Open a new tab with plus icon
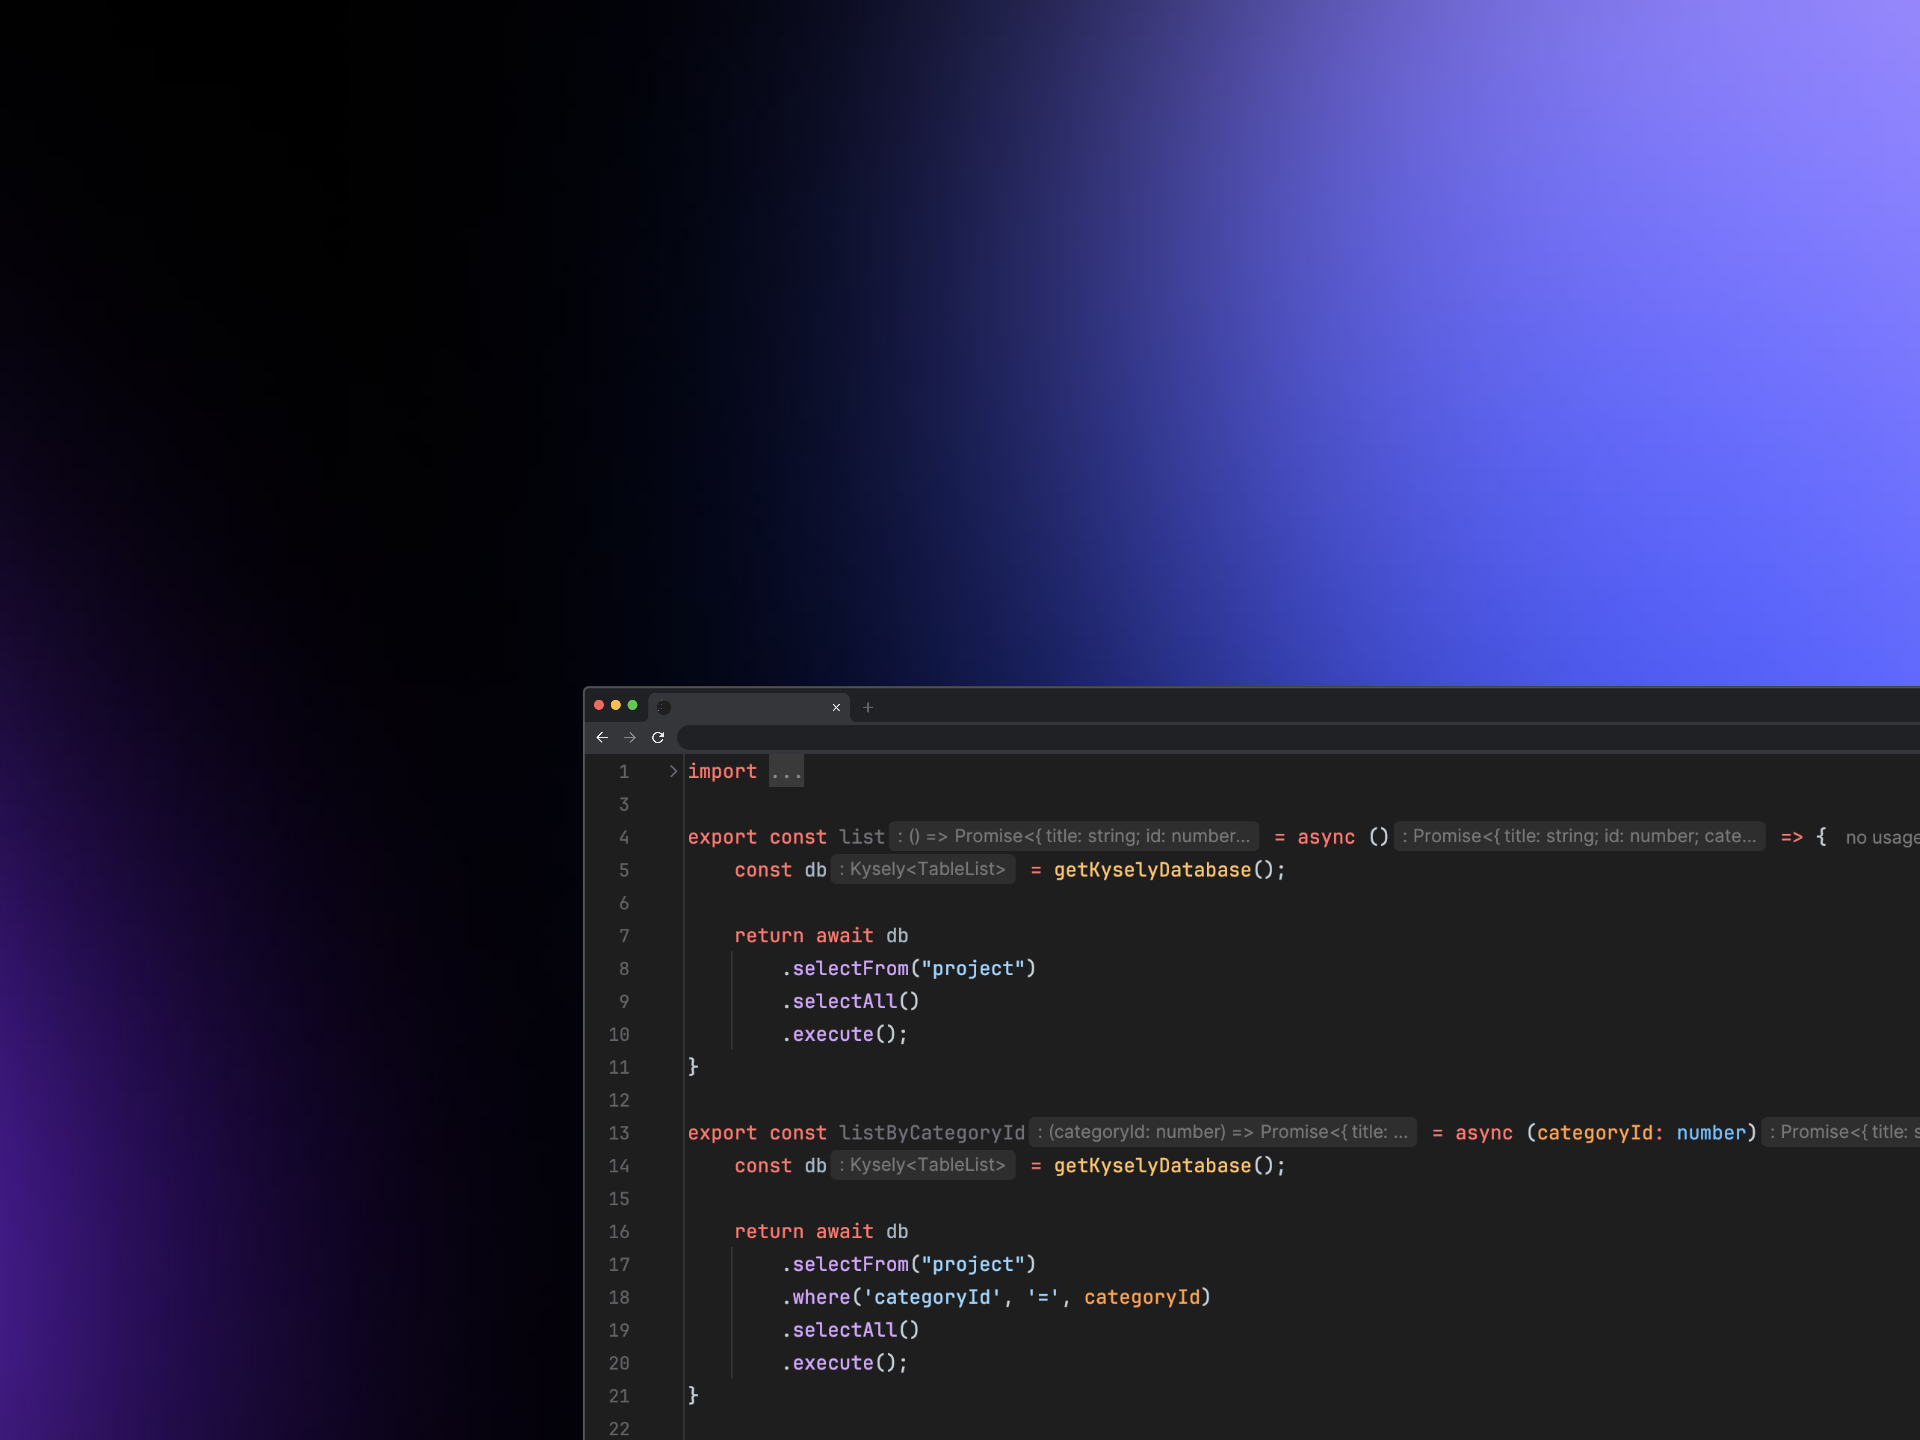This screenshot has height=1440, width=1920. pyautogui.click(x=868, y=707)
